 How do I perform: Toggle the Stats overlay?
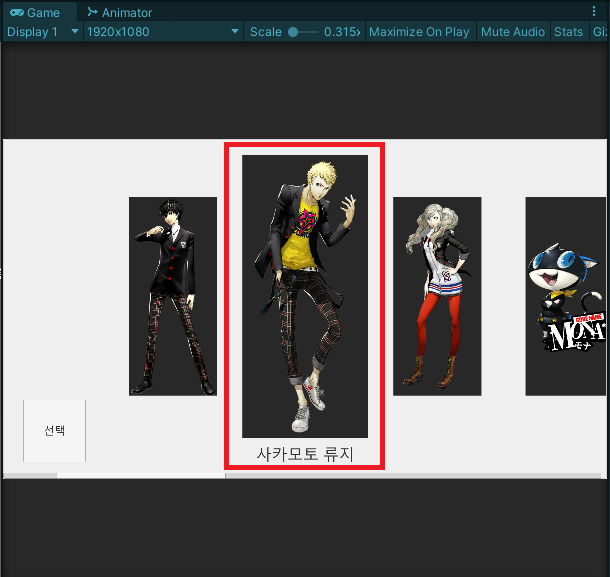coord(568,32)
